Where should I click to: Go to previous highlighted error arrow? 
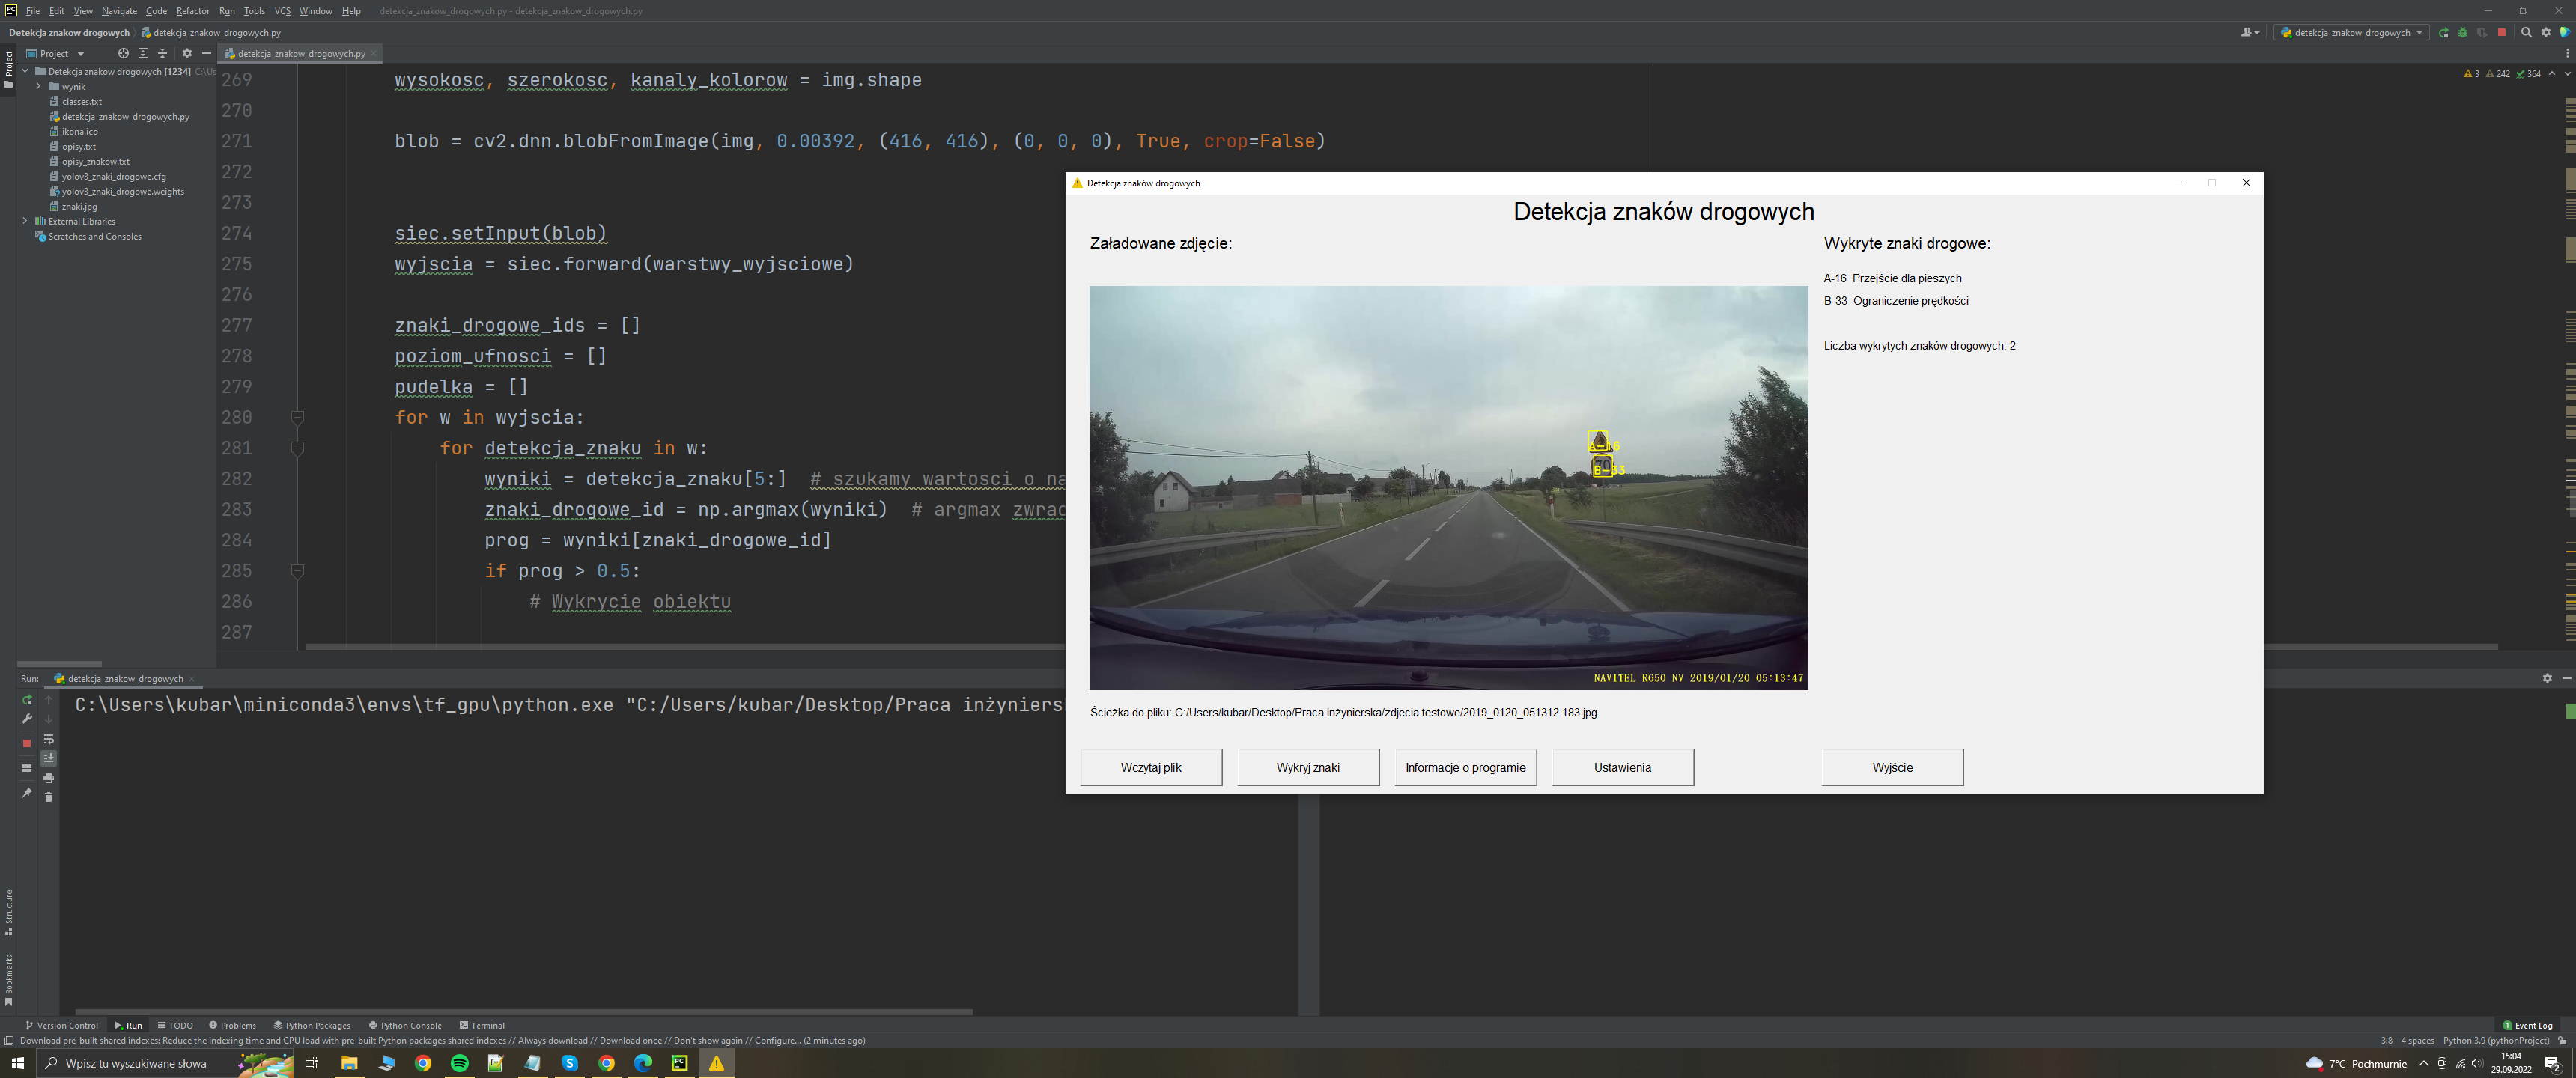[2552, 74]
